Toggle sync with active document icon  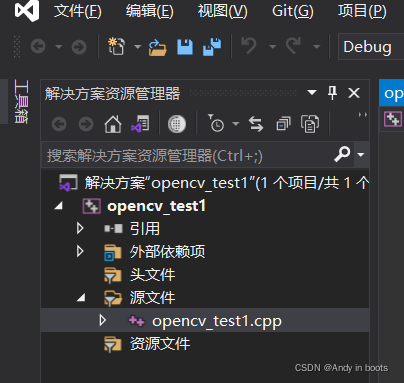[x=256, y=124]
